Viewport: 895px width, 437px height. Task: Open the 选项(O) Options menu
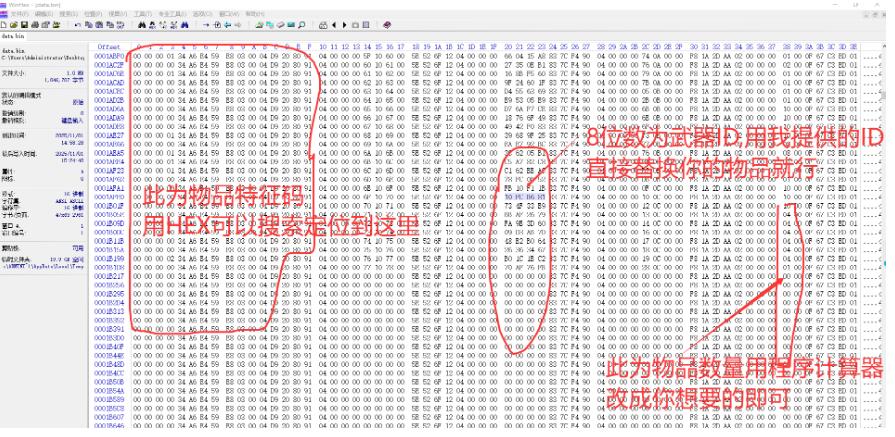(x=203, y=13)
